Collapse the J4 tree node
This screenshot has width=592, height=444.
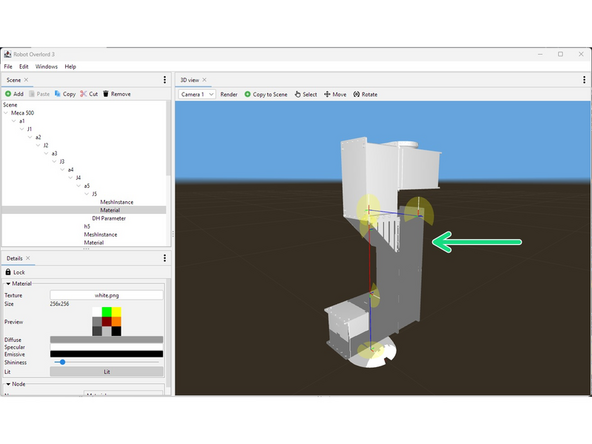click(71, 177)
